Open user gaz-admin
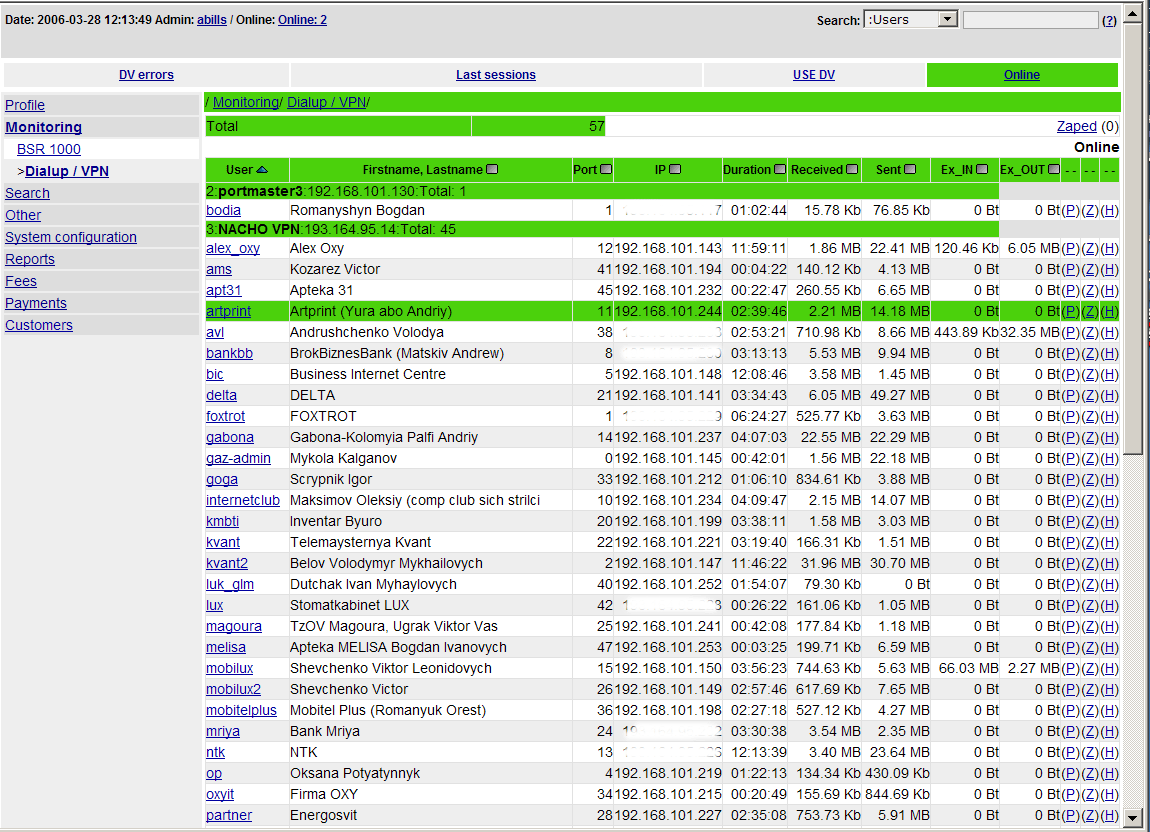Viewport: 1150px width, 832px height. click(238, 459)
